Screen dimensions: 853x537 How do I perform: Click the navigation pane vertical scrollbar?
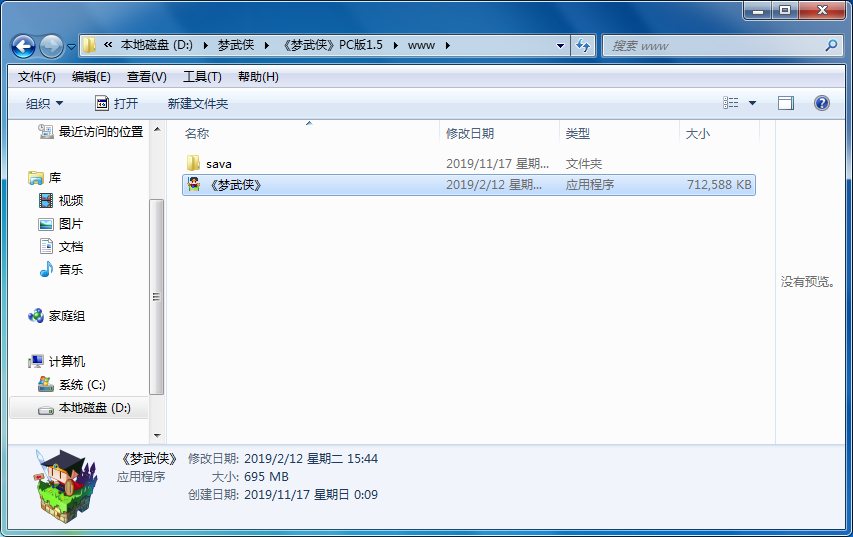(x=156, y=296)
